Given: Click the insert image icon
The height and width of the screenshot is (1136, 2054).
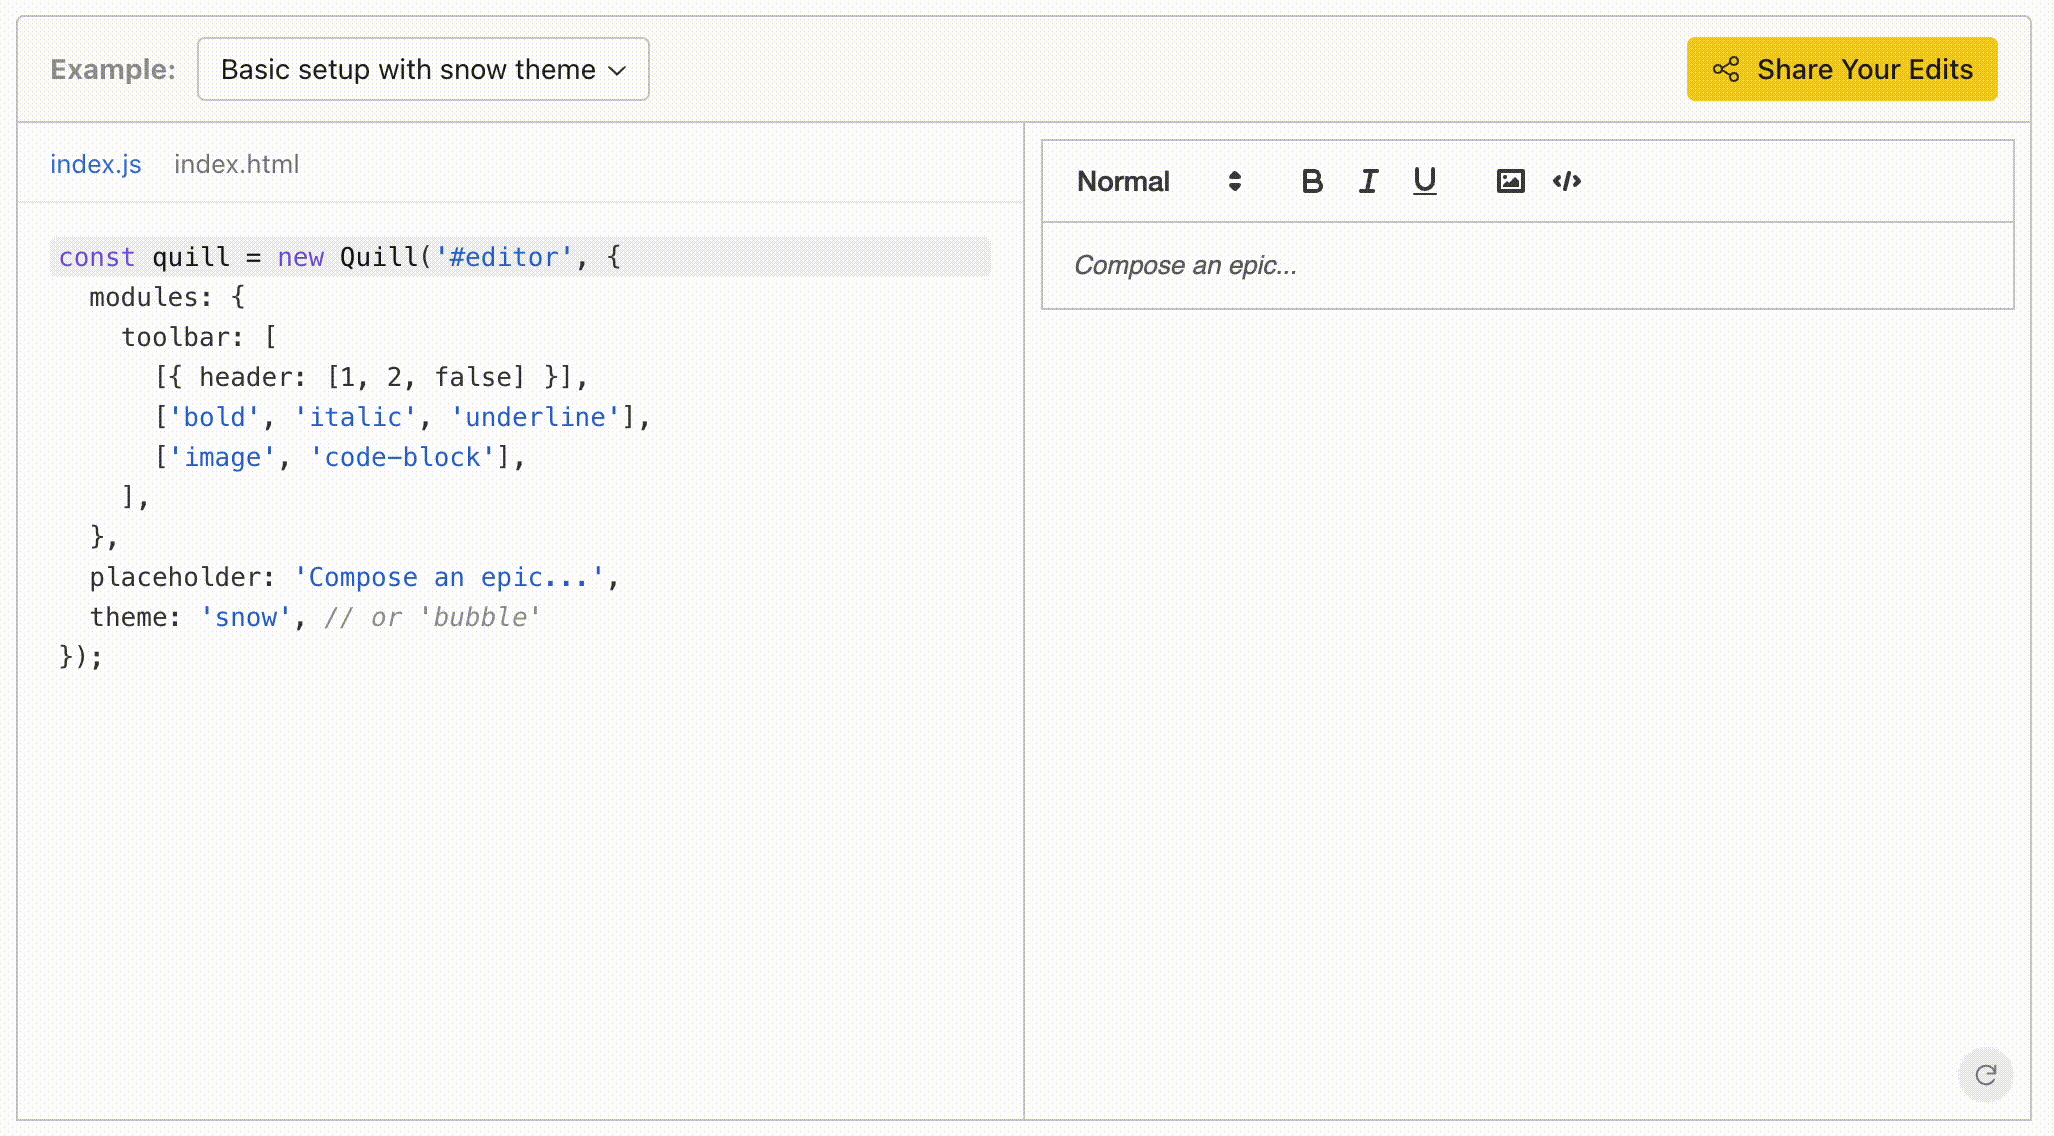Looking at the screenshot, I should (x=1510, y=181).
